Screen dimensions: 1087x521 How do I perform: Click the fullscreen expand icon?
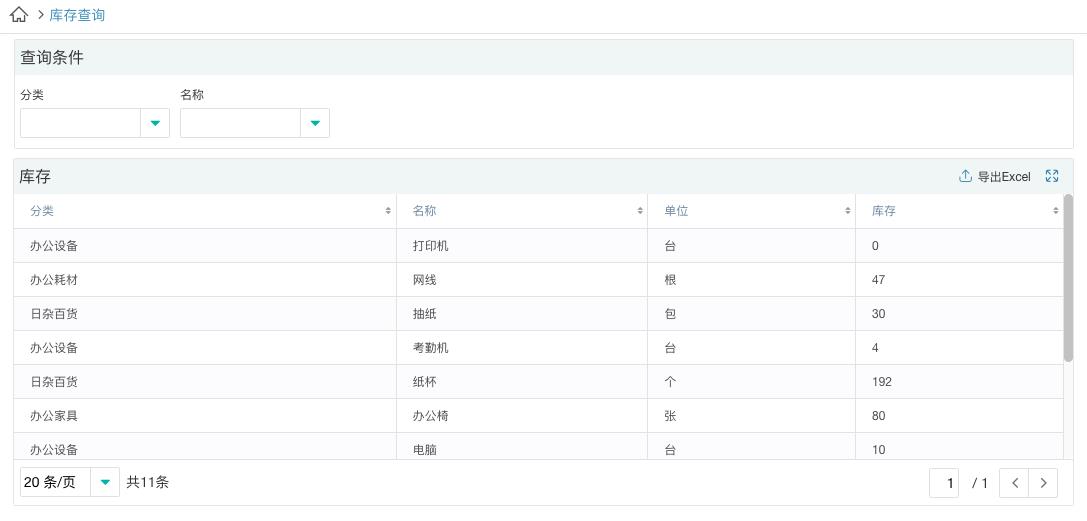(1052, 176)
